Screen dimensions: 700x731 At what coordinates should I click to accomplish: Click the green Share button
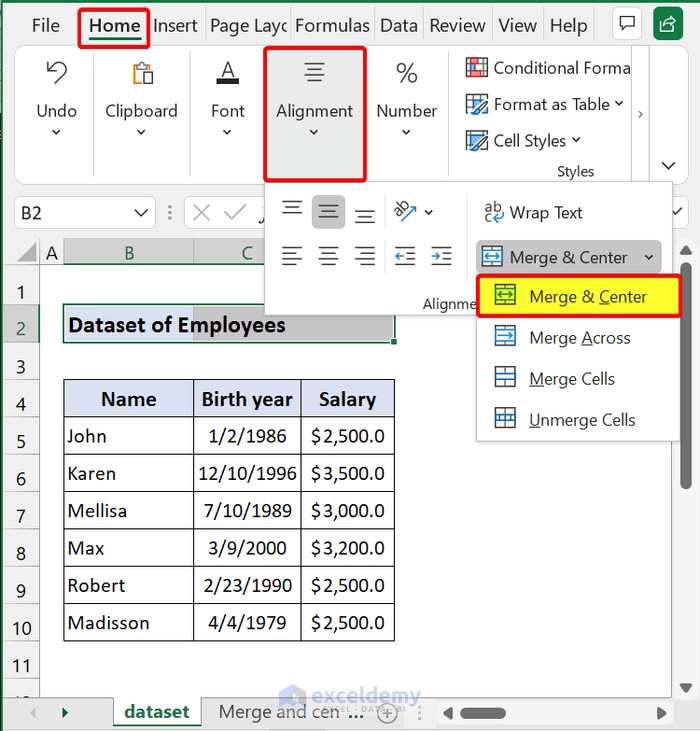(668, 23)
